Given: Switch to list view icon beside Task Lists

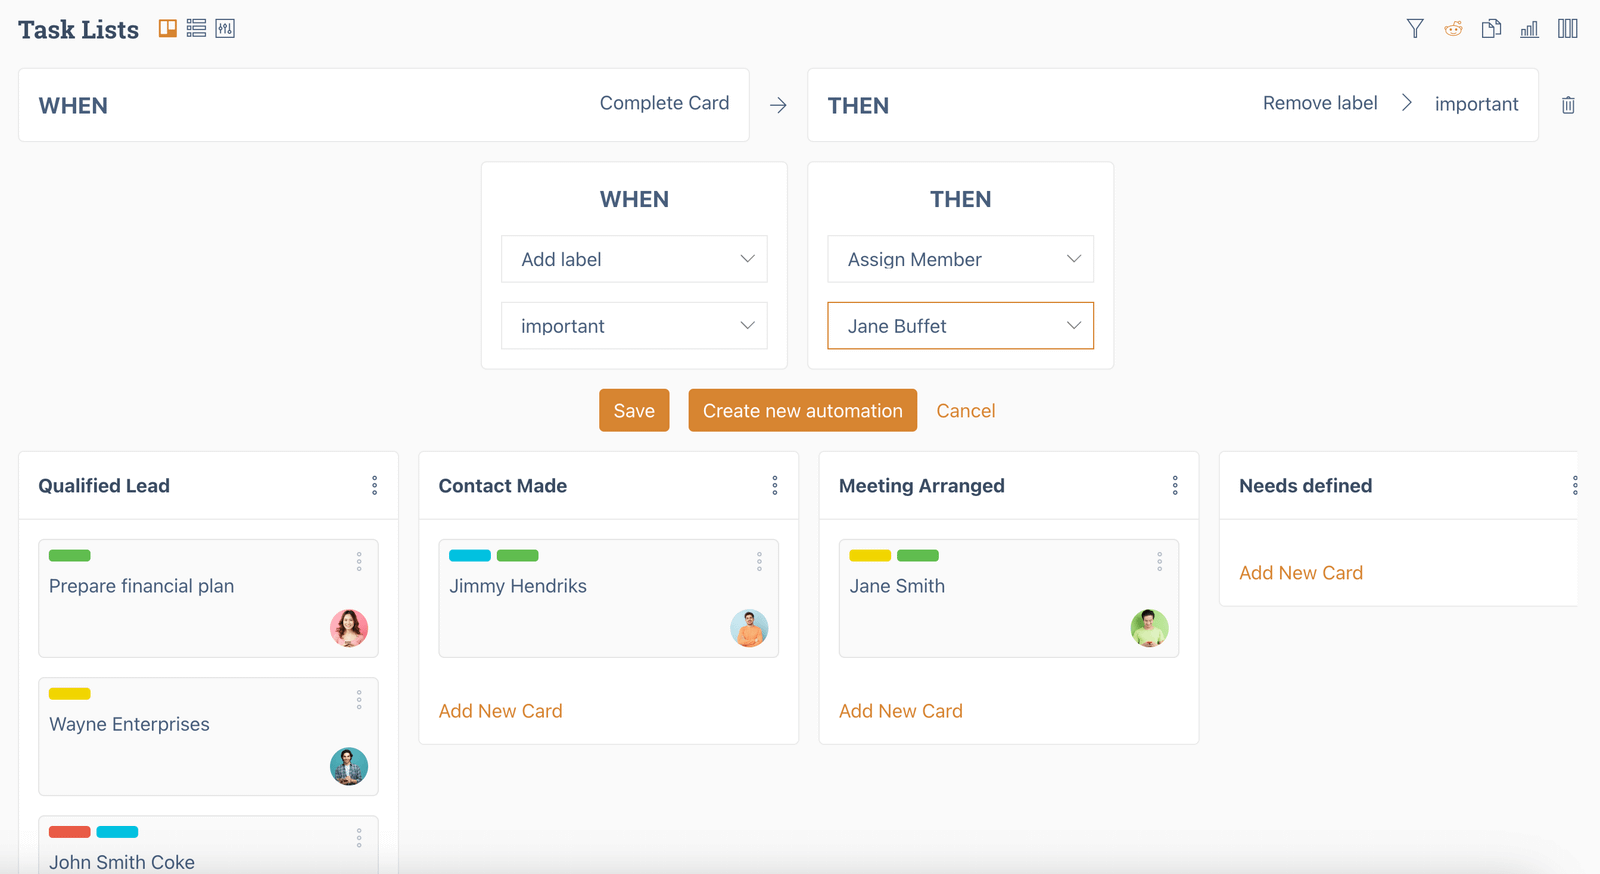Looking at the screenshot, I should (196, 28).
